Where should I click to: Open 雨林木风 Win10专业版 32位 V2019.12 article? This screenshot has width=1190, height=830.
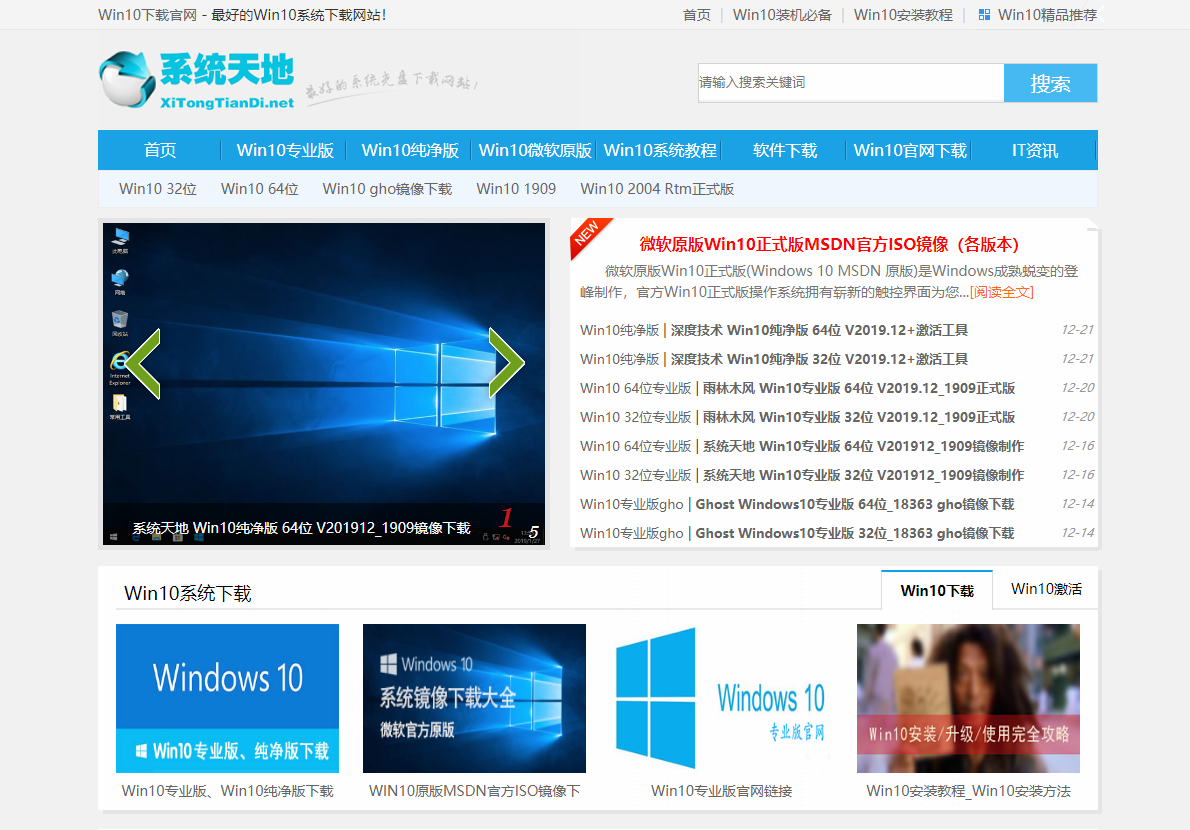859,417
